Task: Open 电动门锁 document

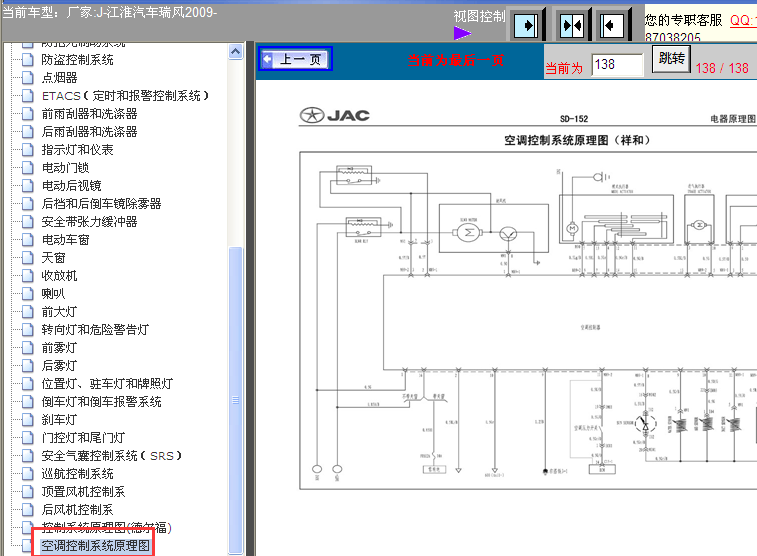Action: (65, 168)
